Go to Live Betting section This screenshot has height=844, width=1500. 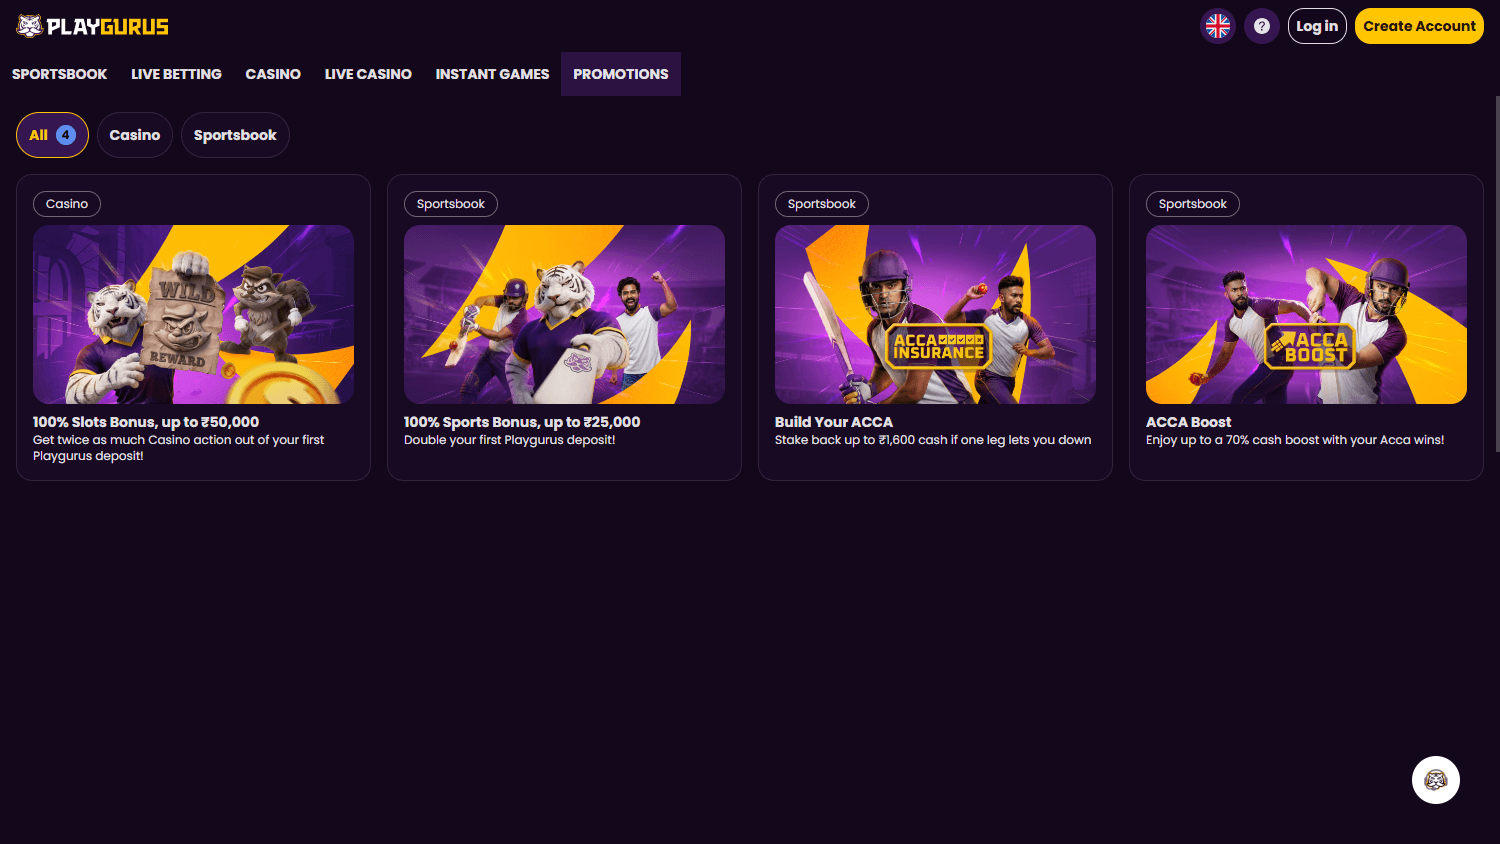176,74
